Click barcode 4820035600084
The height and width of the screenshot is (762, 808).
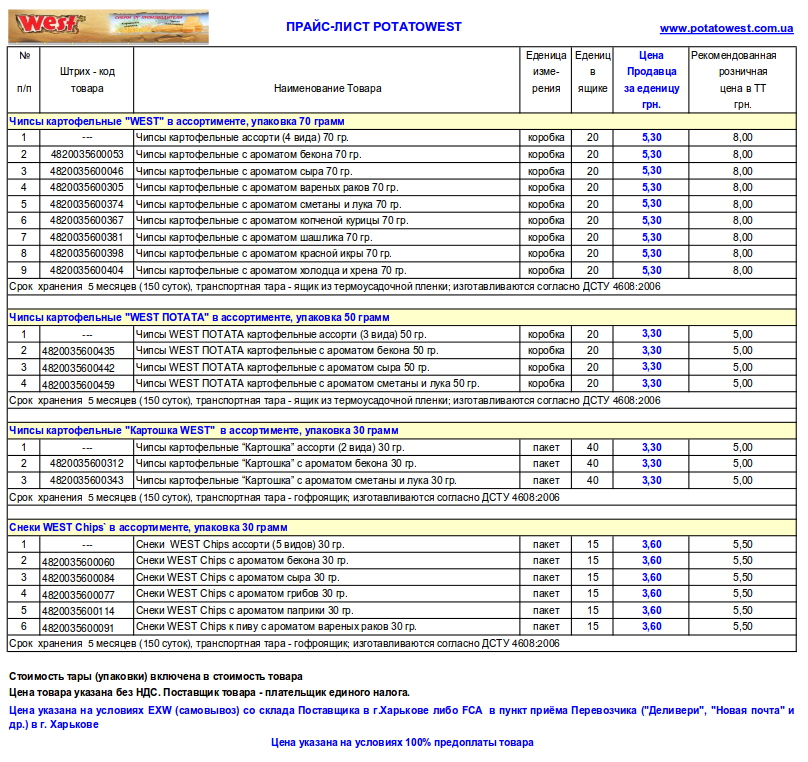pos(78,578)
